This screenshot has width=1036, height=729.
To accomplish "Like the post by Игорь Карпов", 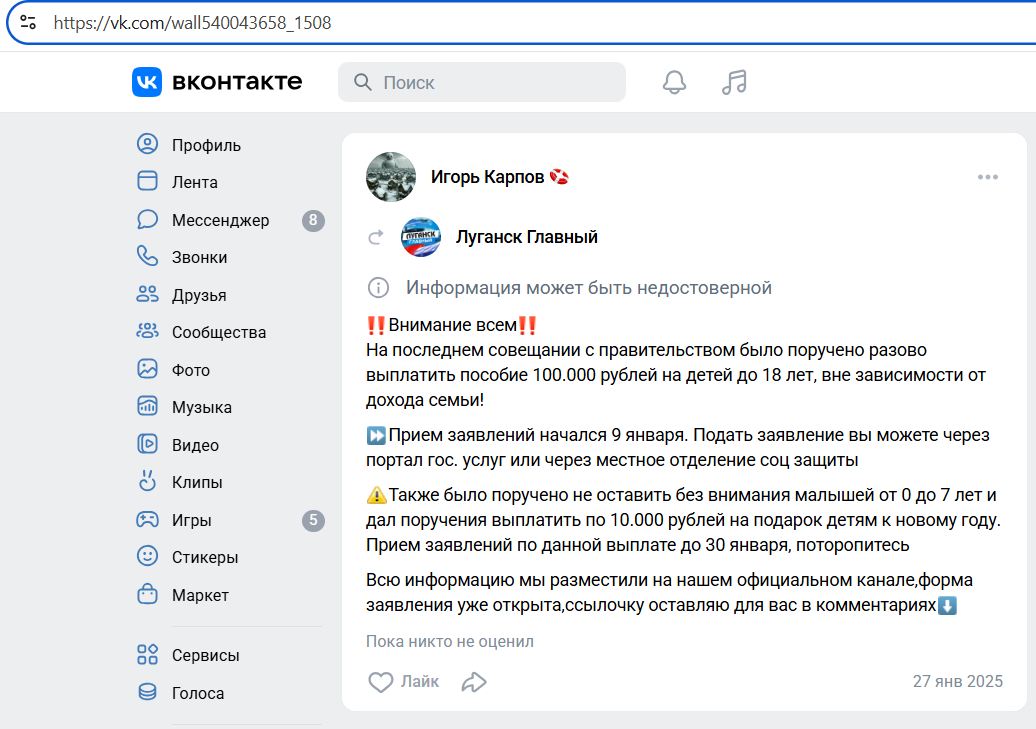I will [403, 681].
